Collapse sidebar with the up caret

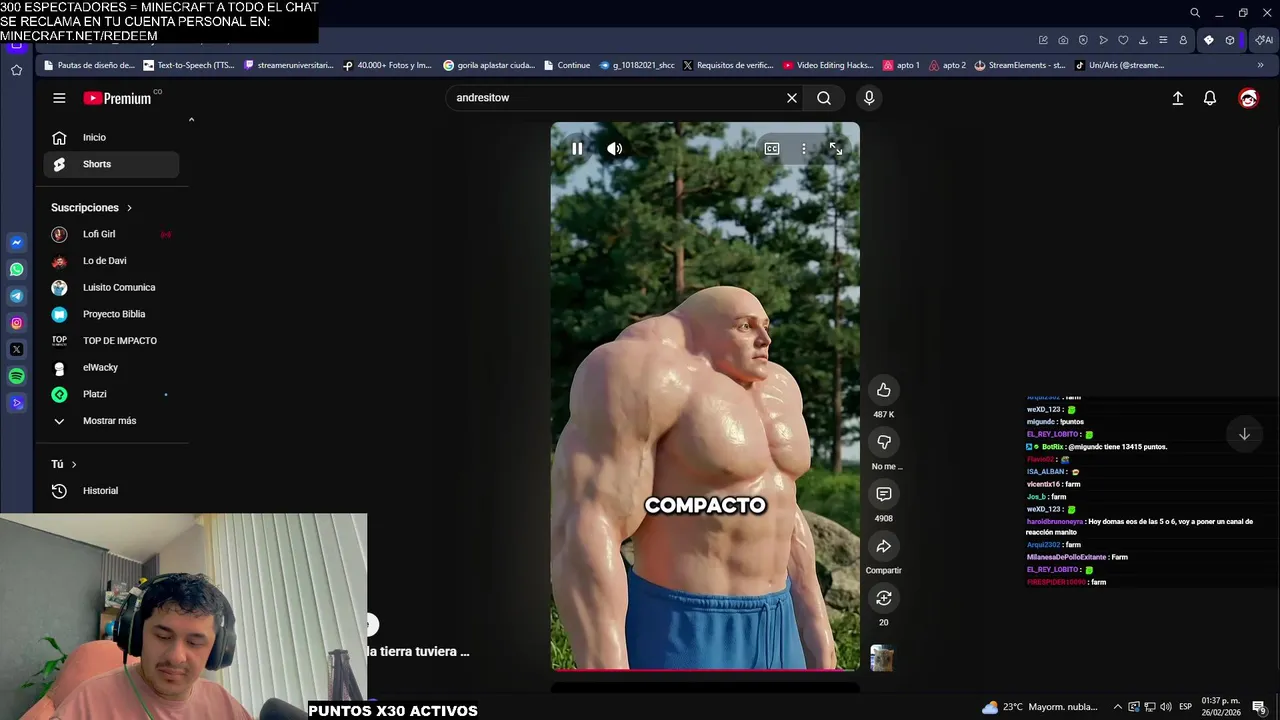point(191,120)
